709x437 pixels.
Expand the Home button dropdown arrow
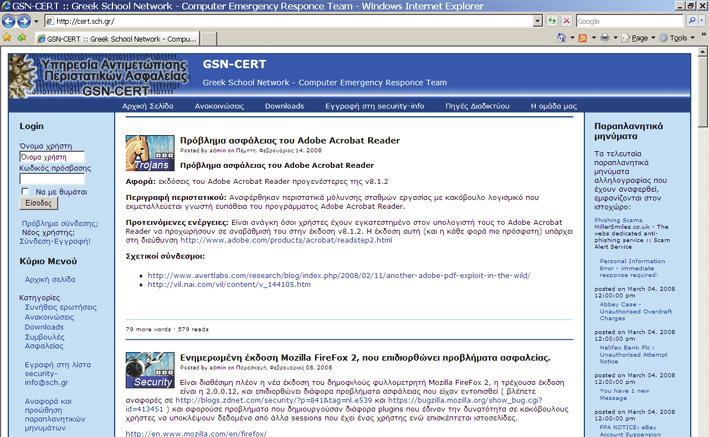tap(572, 38)
